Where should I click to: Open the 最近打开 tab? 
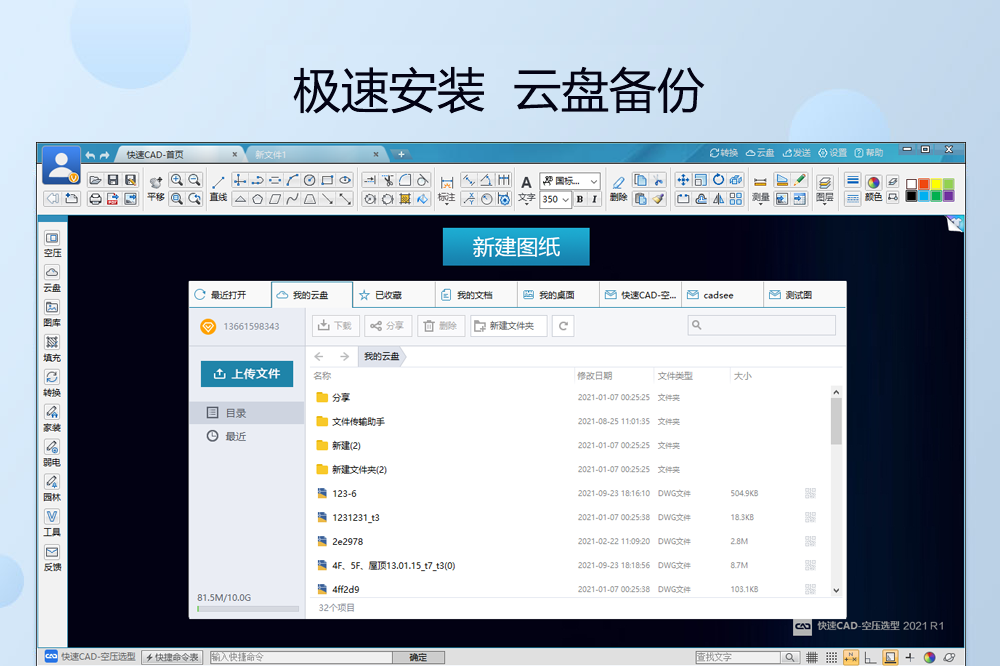(x=230, y=295)
